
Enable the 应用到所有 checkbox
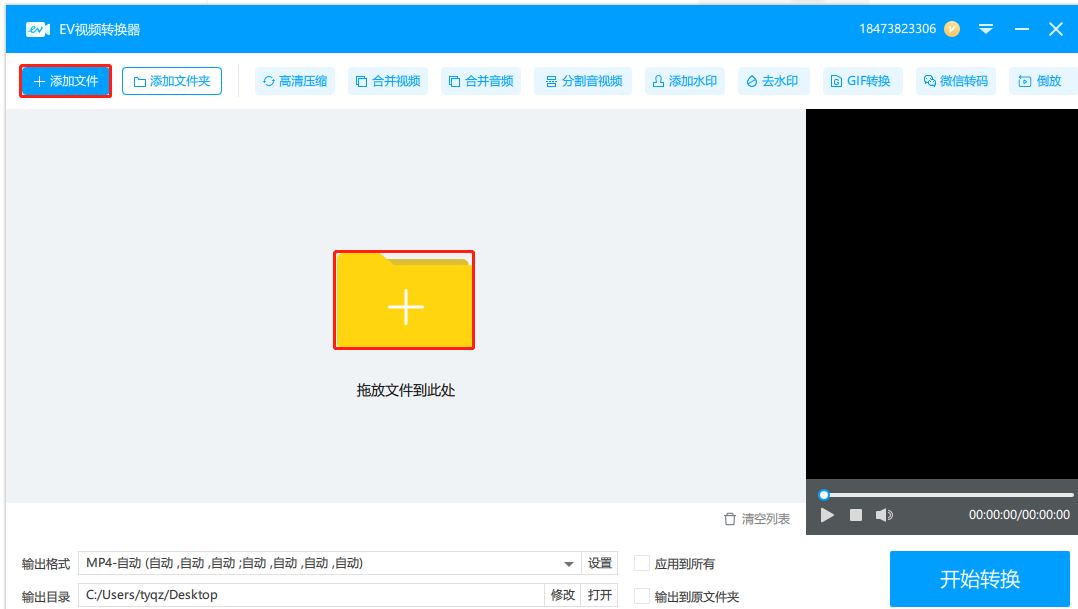(640, 563)
